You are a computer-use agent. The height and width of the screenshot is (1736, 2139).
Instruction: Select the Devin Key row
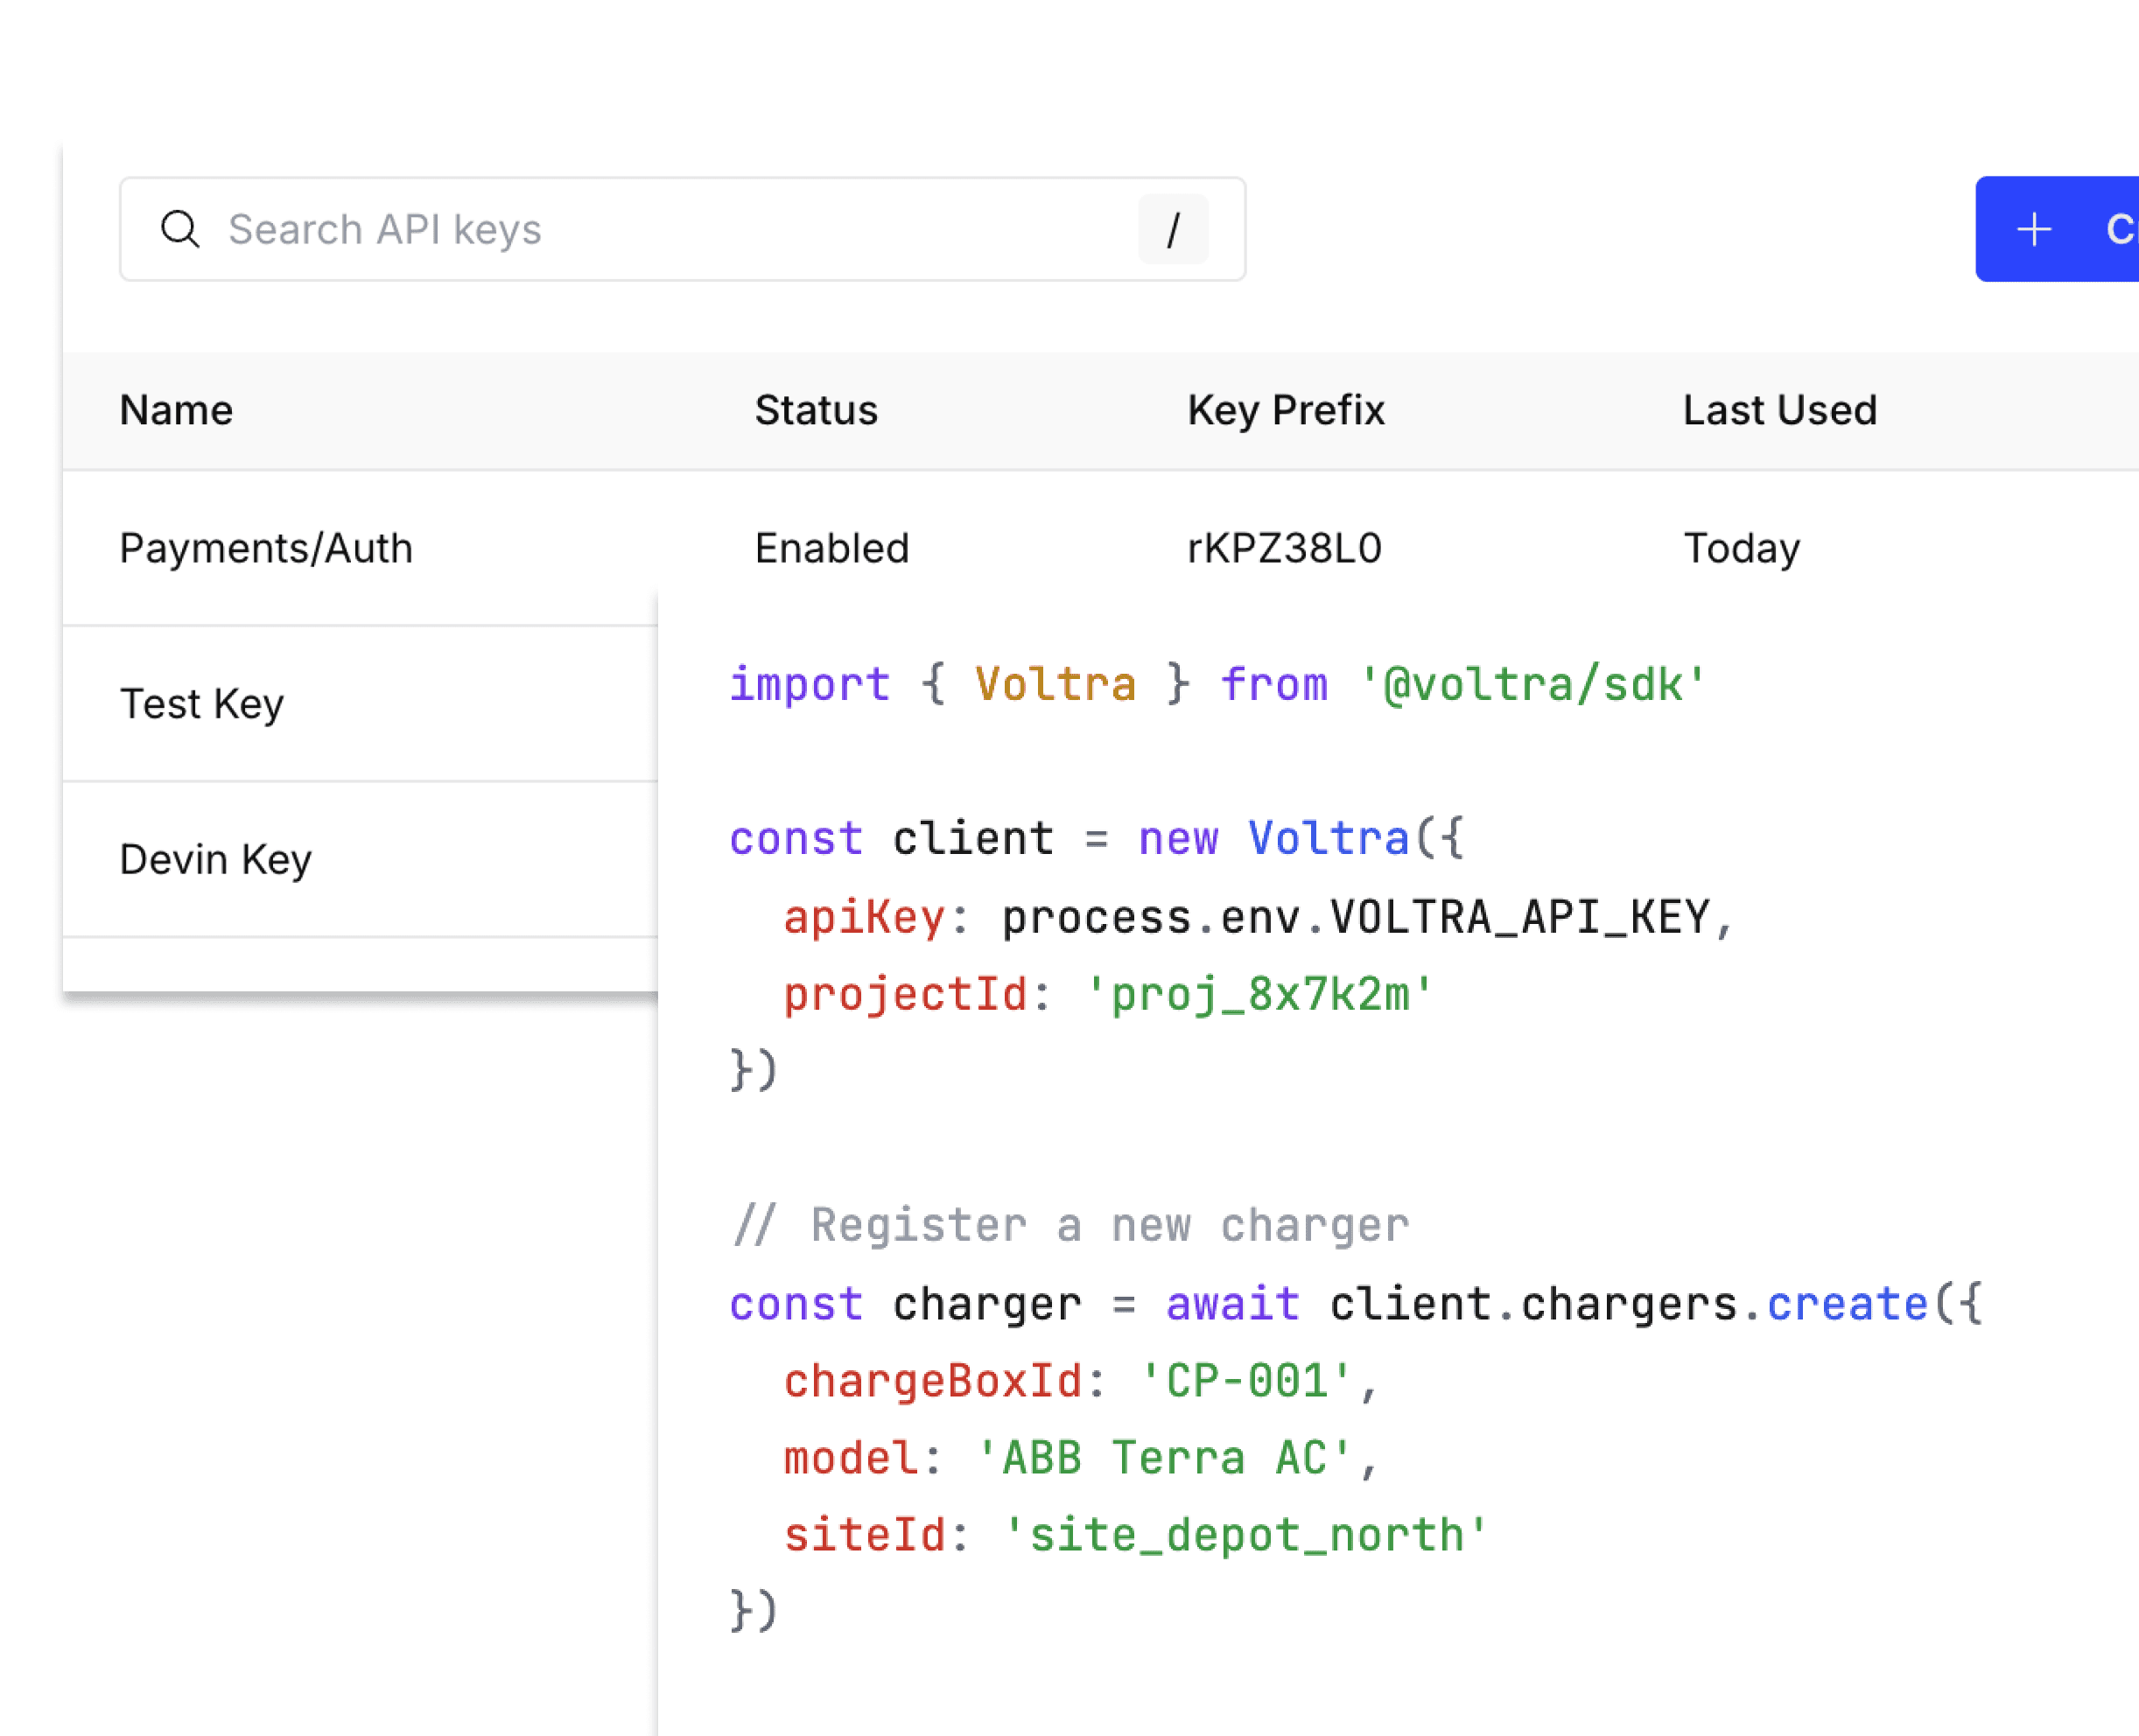[215, 860]
